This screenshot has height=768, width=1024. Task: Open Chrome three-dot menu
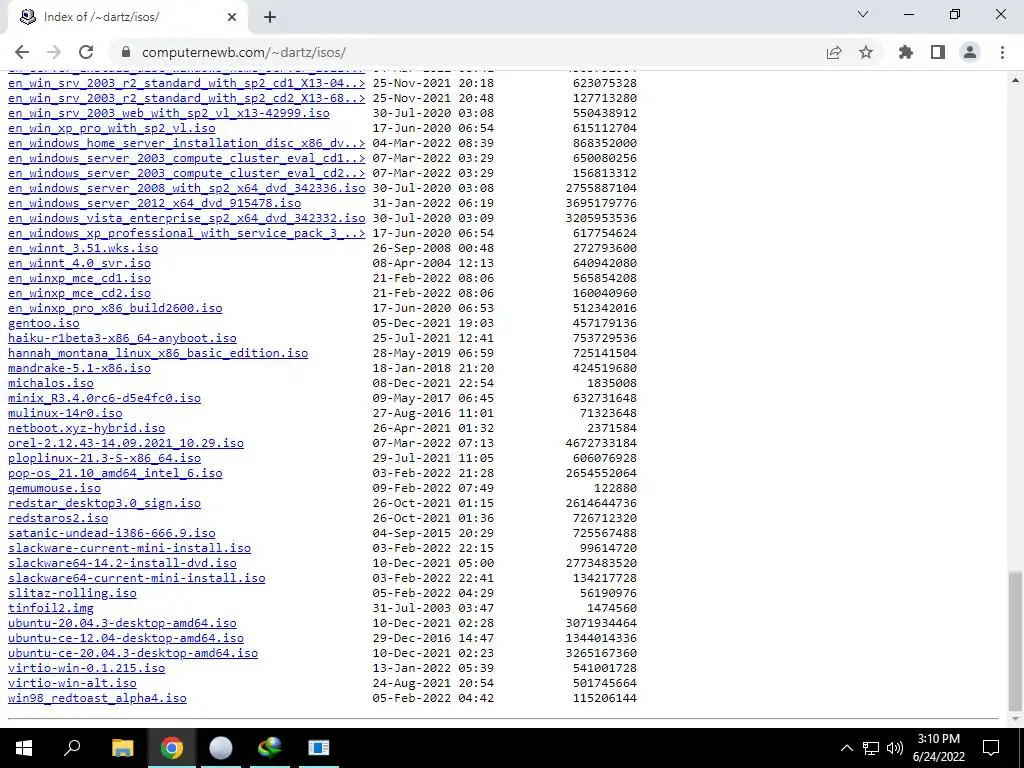click(1002, 52)
